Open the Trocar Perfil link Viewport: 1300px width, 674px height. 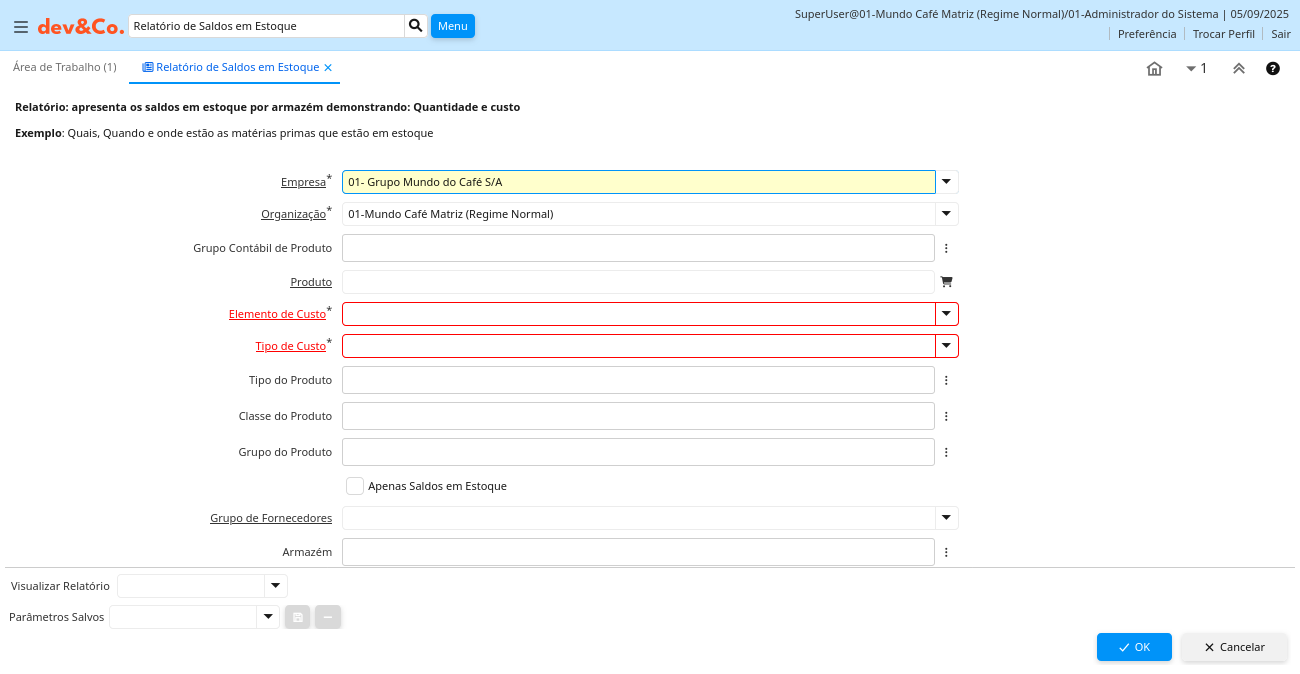tap(1223, 34)
